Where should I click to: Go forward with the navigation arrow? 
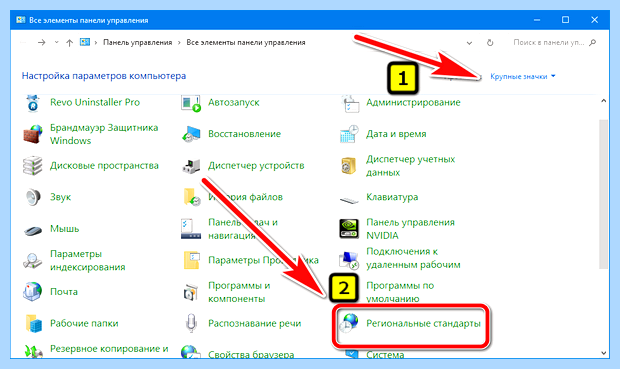pyautogui.click(x=42, y=42)
